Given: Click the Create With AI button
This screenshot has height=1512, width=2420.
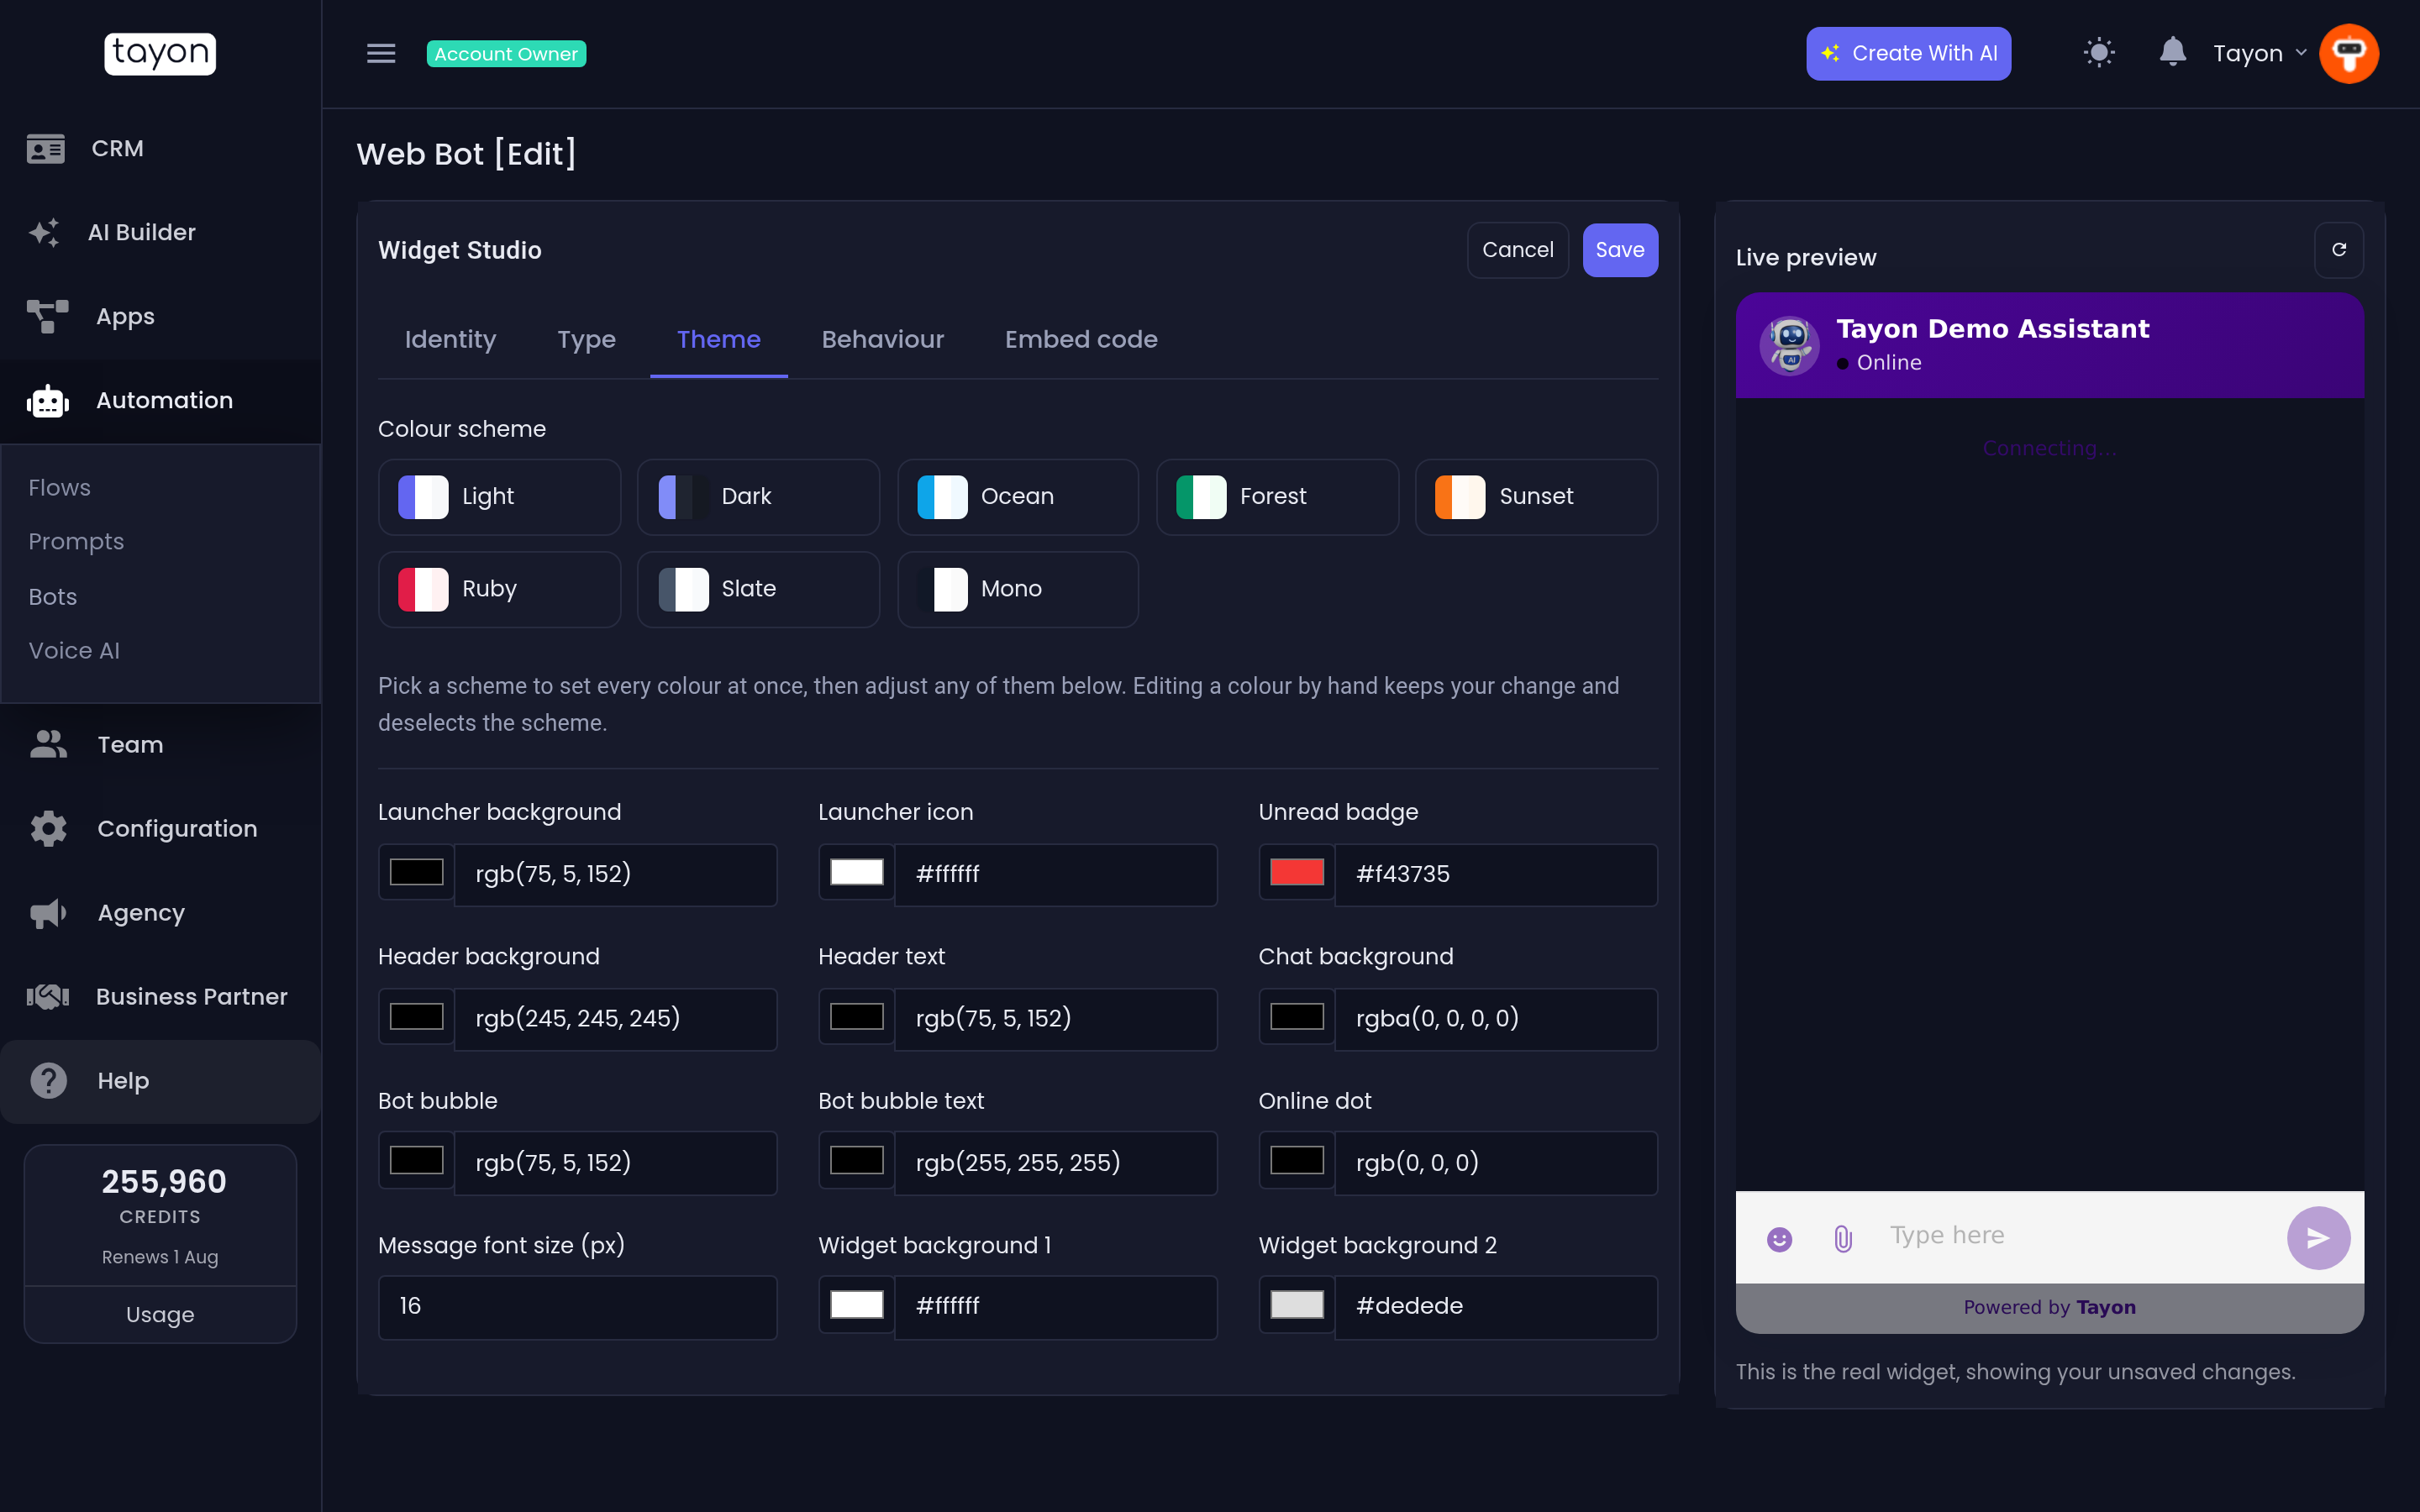Looking at the screenshot, I should (x=1908, y=53).
